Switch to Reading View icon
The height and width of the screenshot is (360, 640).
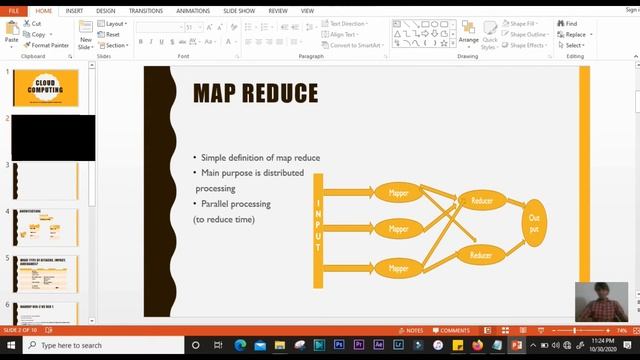[523, 331]
